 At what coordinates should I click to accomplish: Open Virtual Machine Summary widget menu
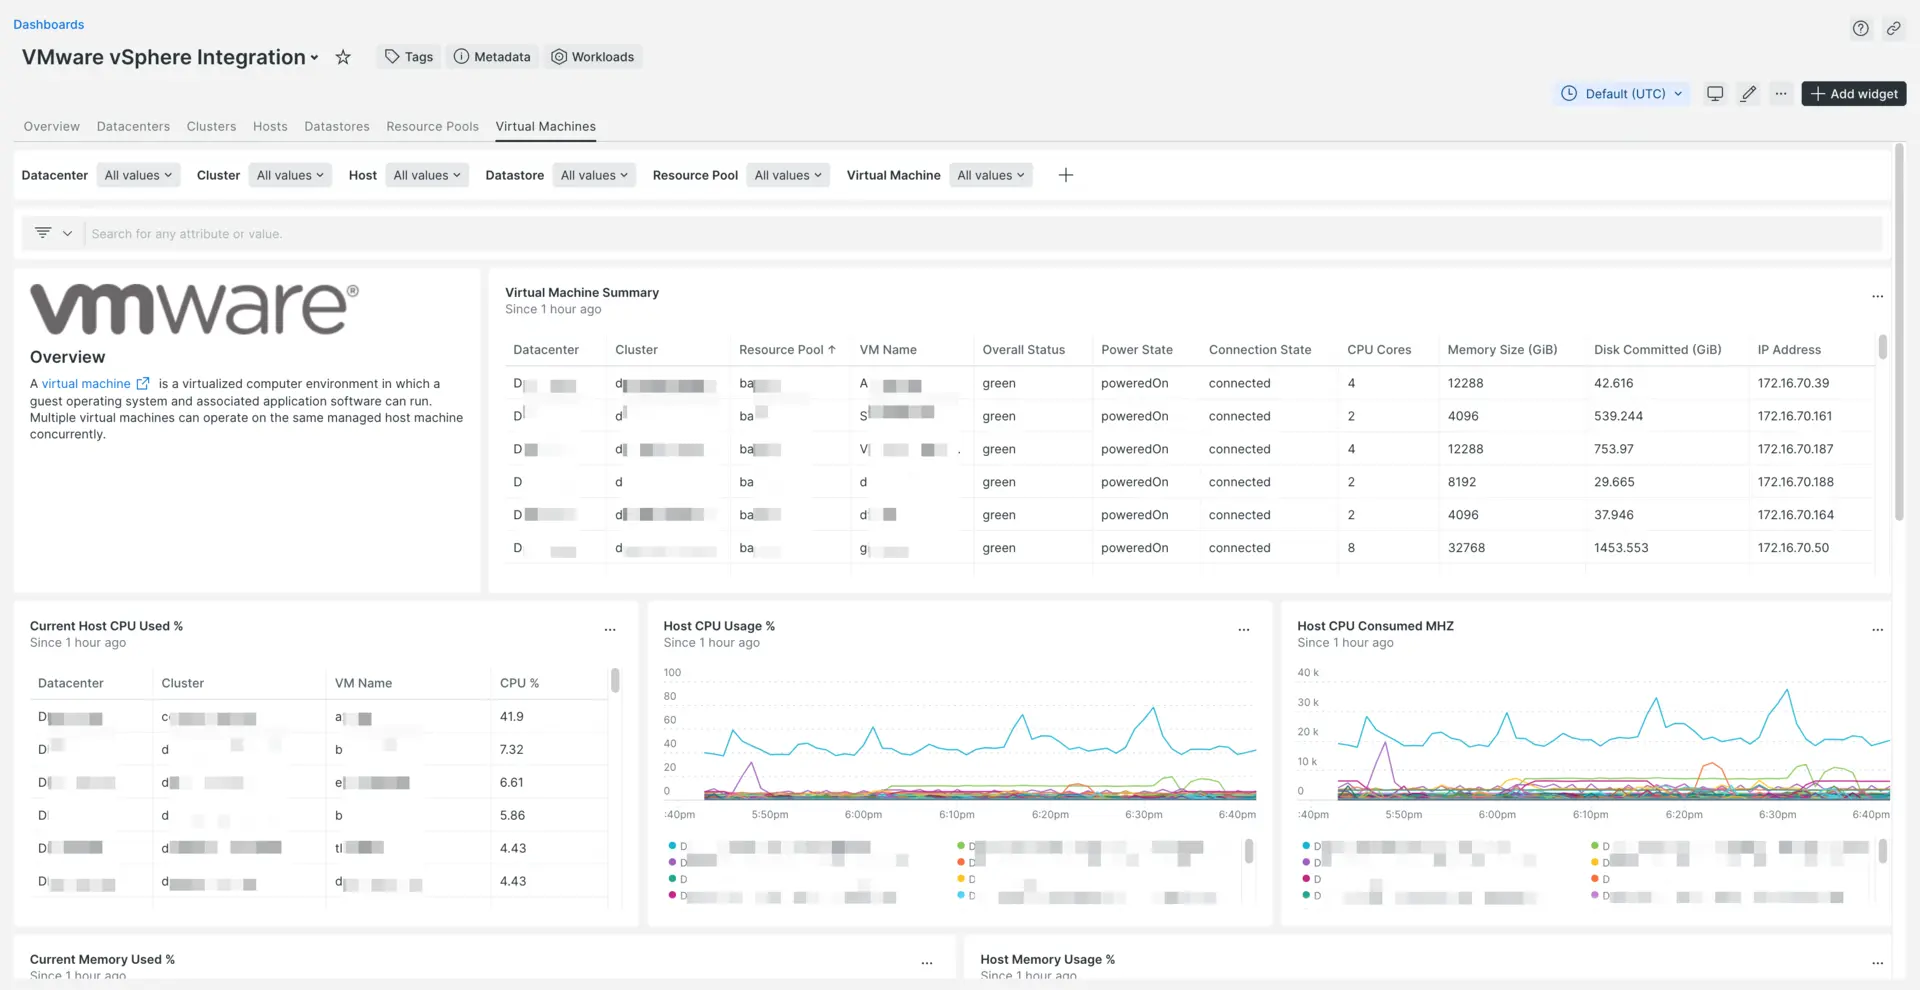click(1877, 296)
